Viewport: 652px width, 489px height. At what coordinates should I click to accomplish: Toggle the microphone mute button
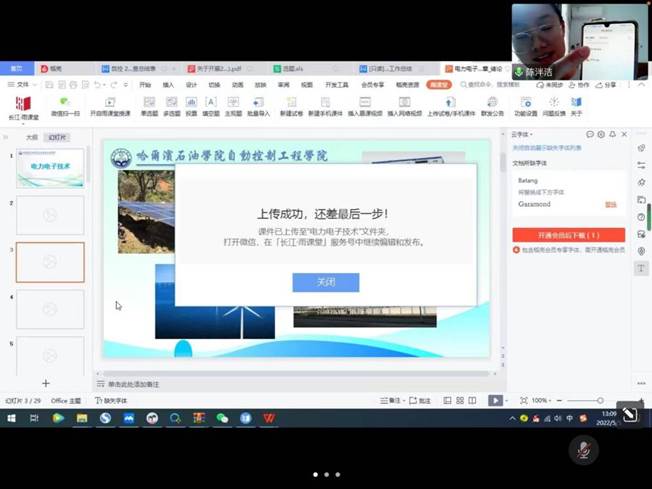(584, 450)
